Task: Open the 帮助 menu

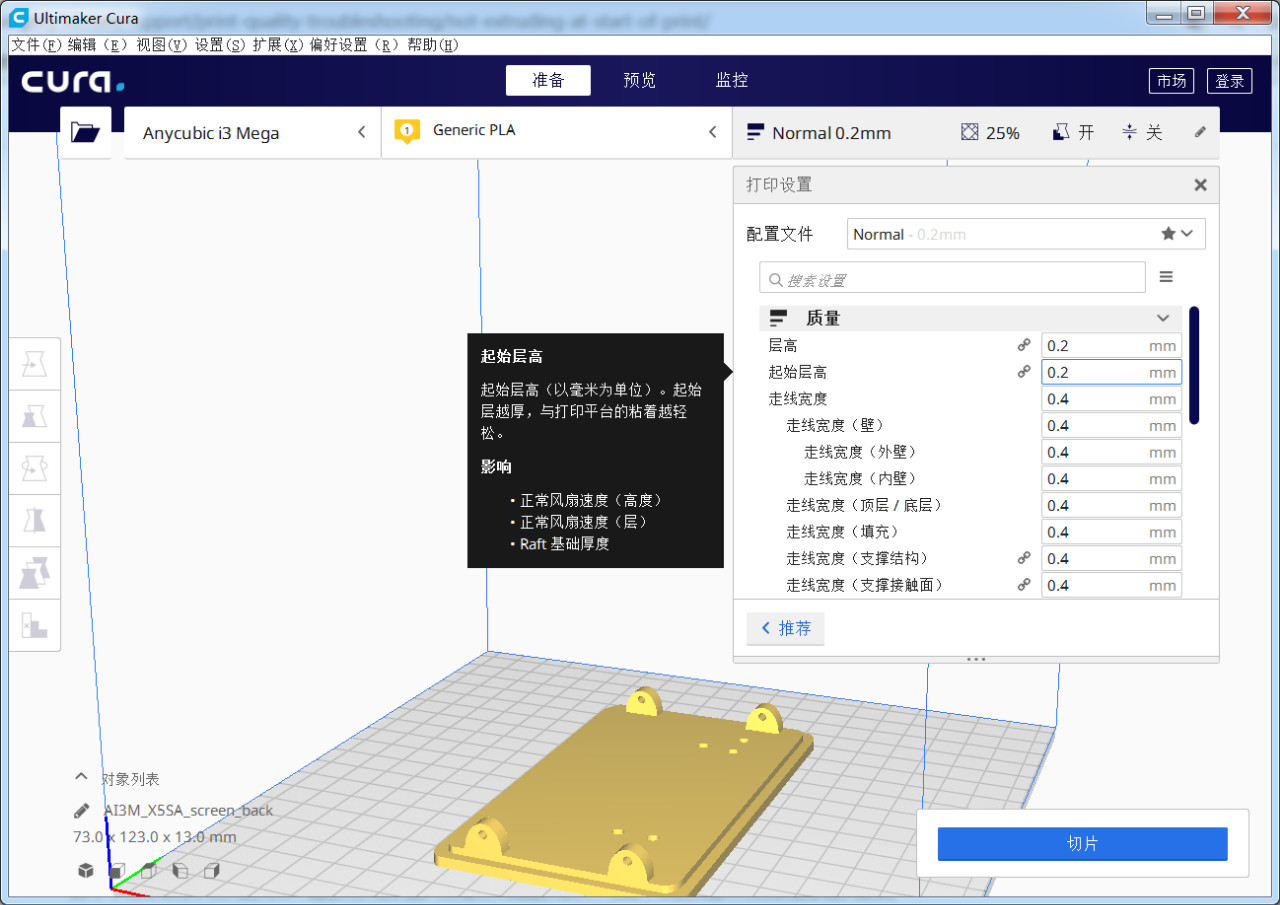Action: [433, 45]
